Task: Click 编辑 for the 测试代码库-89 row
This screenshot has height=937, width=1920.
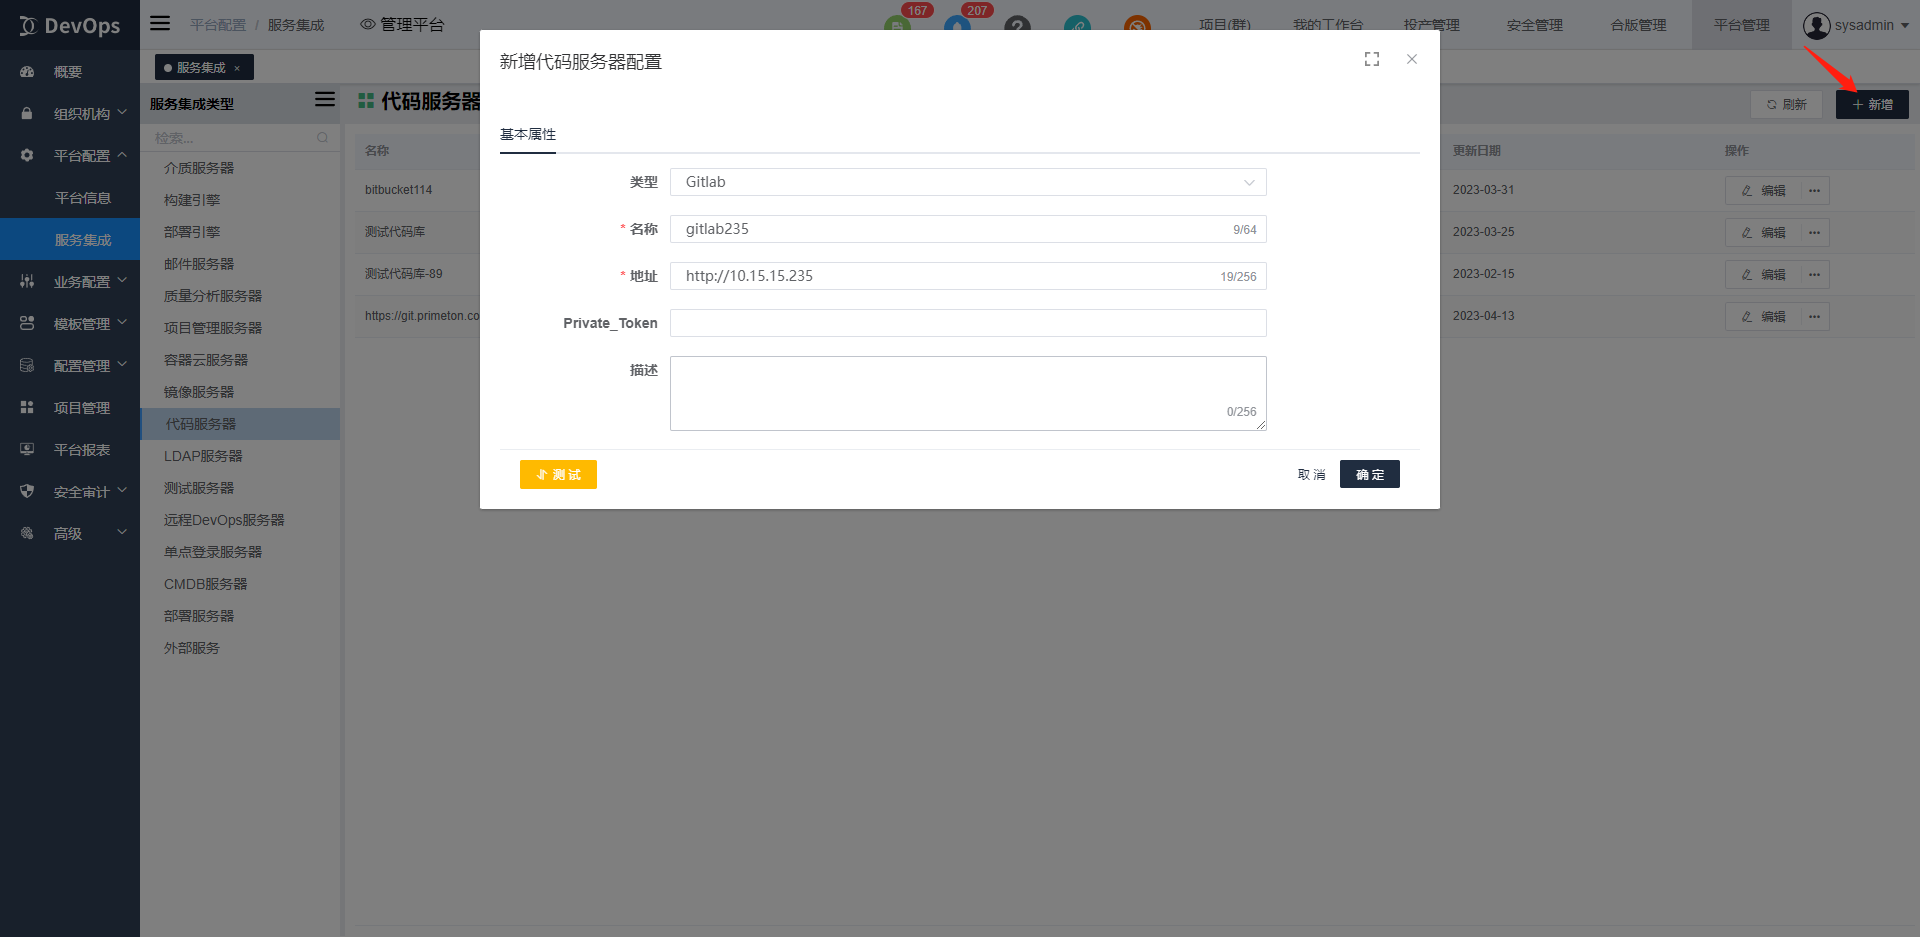Action: click(1763, 275)
